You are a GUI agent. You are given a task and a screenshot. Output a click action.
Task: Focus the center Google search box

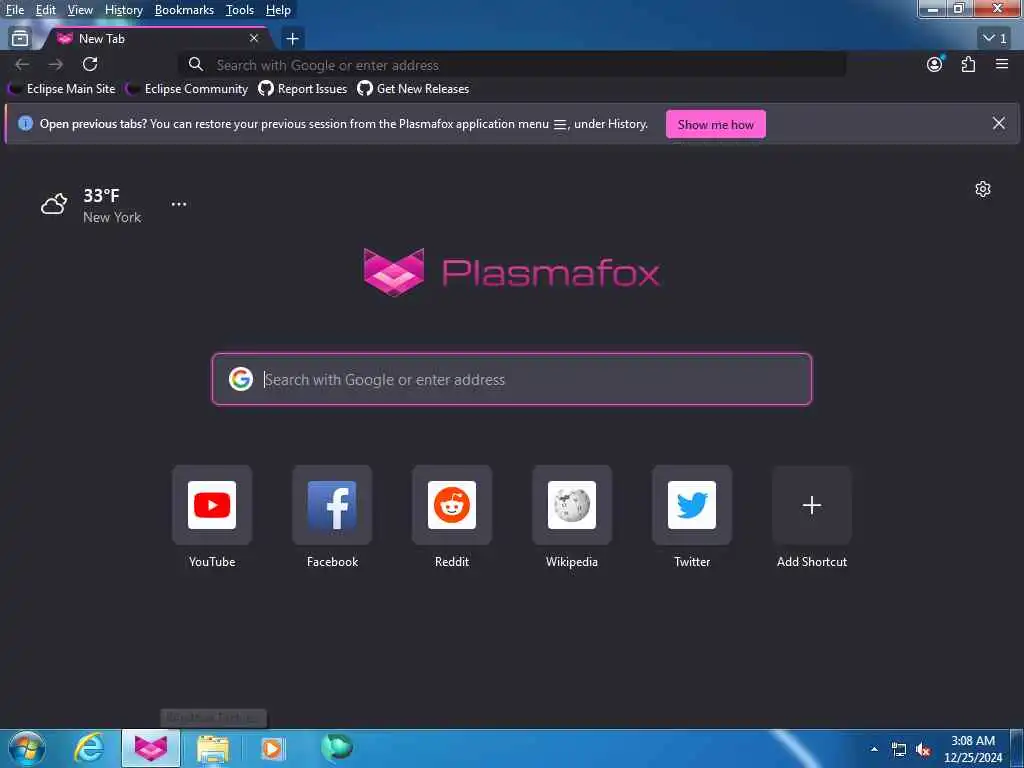click(x=512, y=379)
